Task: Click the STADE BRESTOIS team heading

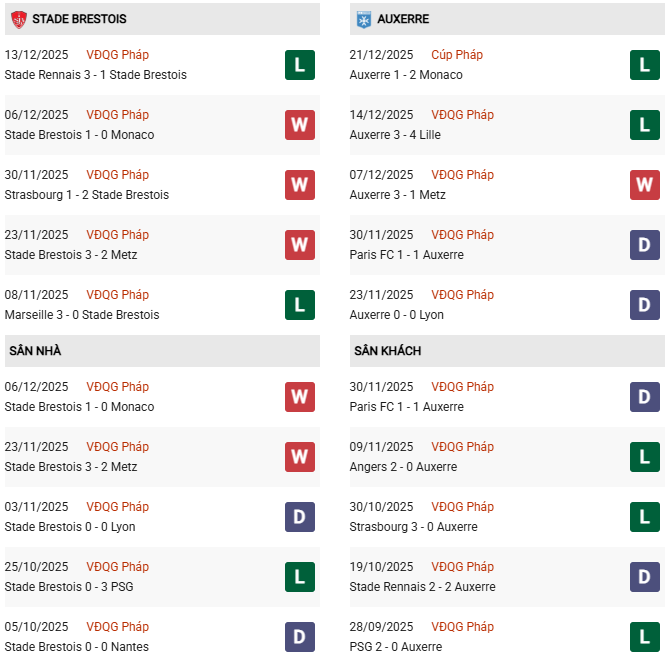Action: pos(79,19)
